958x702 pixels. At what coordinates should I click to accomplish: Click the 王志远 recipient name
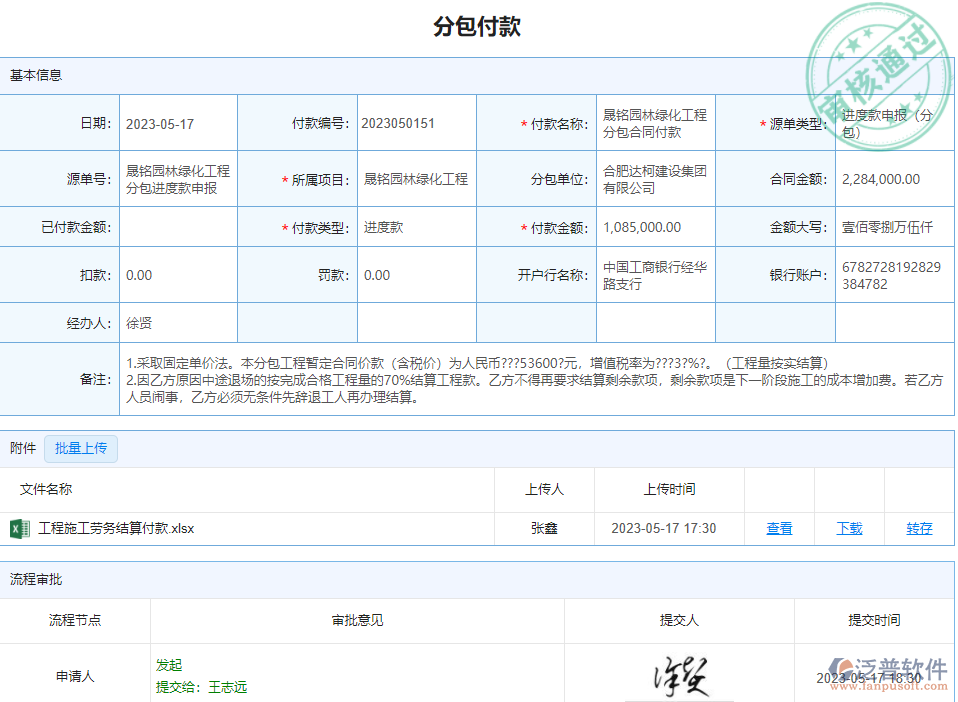click(227, 687)
